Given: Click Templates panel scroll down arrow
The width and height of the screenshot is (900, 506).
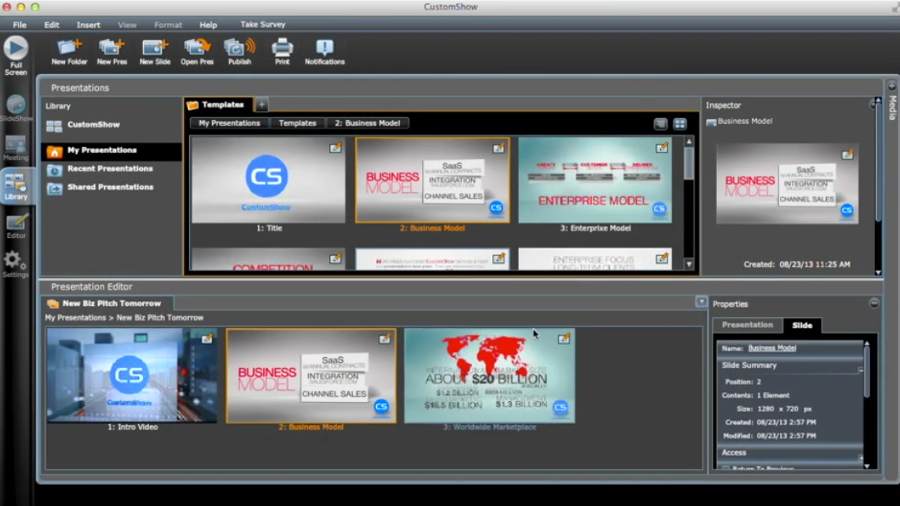Looking at the screenshot, I should tap(689, 264).
